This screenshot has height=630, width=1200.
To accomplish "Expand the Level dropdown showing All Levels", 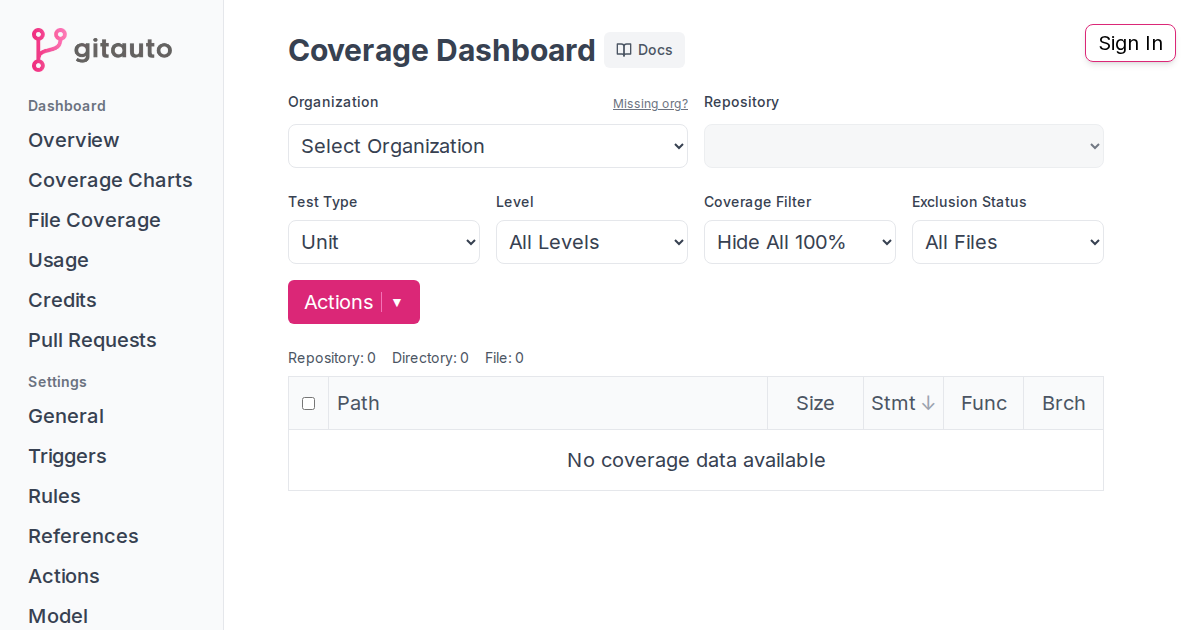I will pos(592,242).
